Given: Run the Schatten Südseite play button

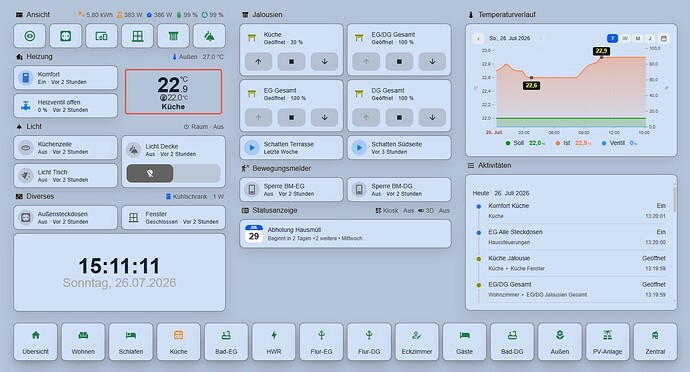Looking at the screenshot, I should 359,147.
